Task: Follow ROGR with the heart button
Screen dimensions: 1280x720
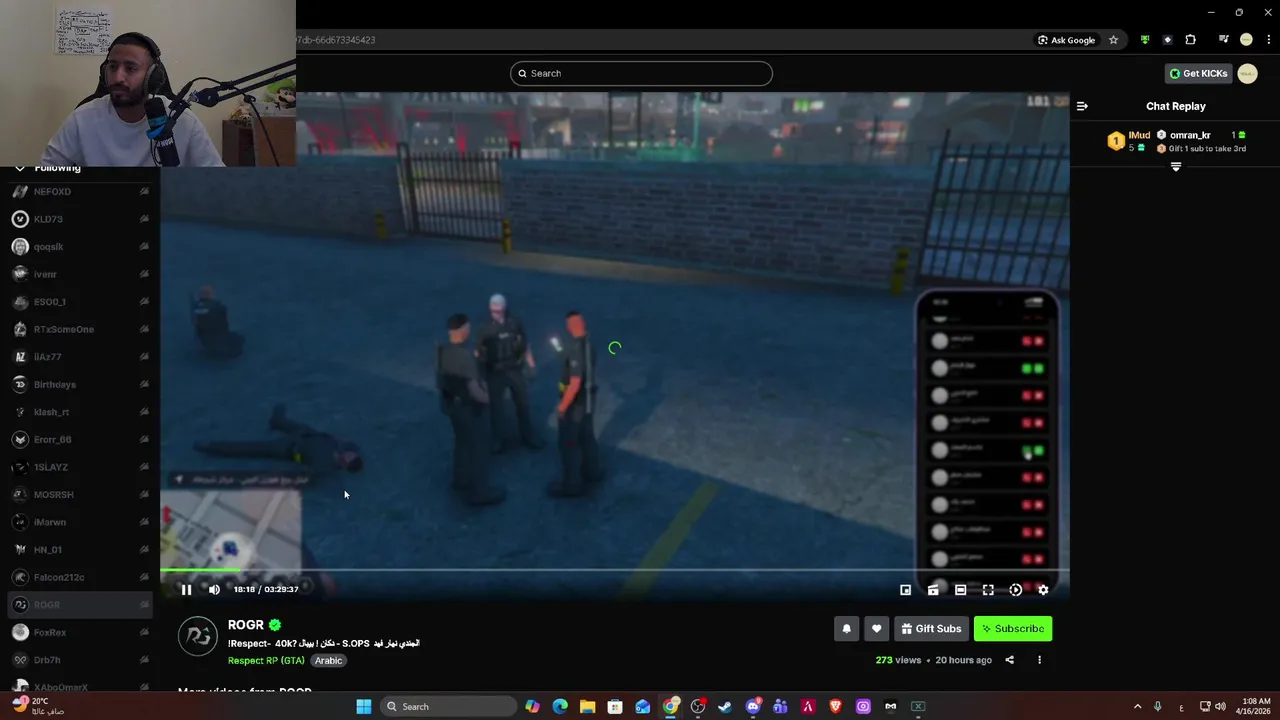Action: (x=877, y=629)
